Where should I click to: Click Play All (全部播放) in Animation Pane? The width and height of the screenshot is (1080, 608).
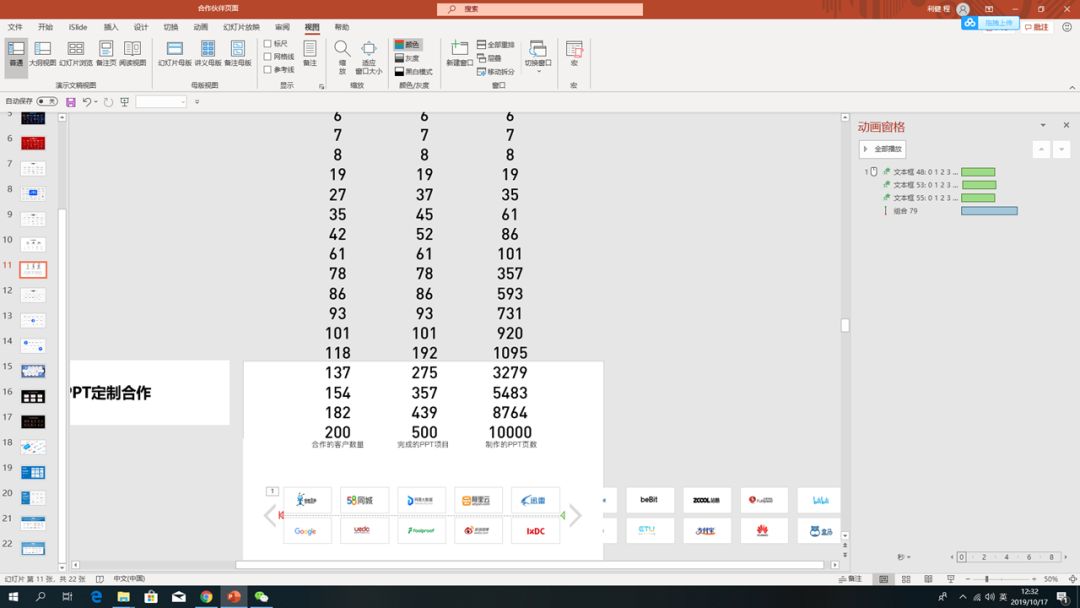[x=882, y=149]
